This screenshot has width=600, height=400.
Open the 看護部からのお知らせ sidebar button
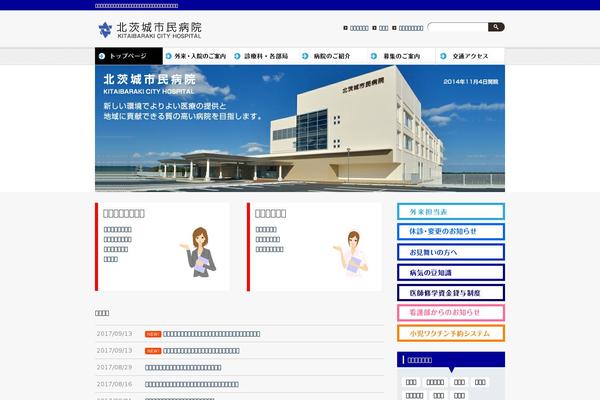coord(451,313)
